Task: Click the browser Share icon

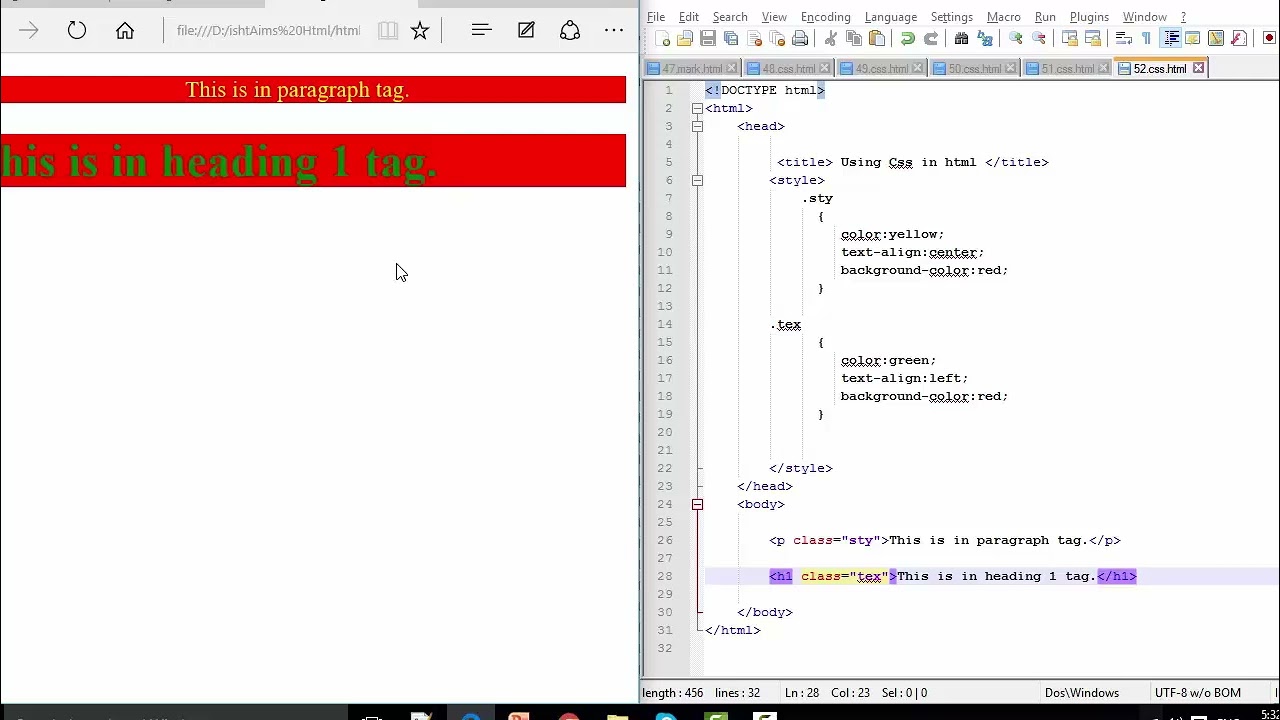Action: tap(570, 31)
